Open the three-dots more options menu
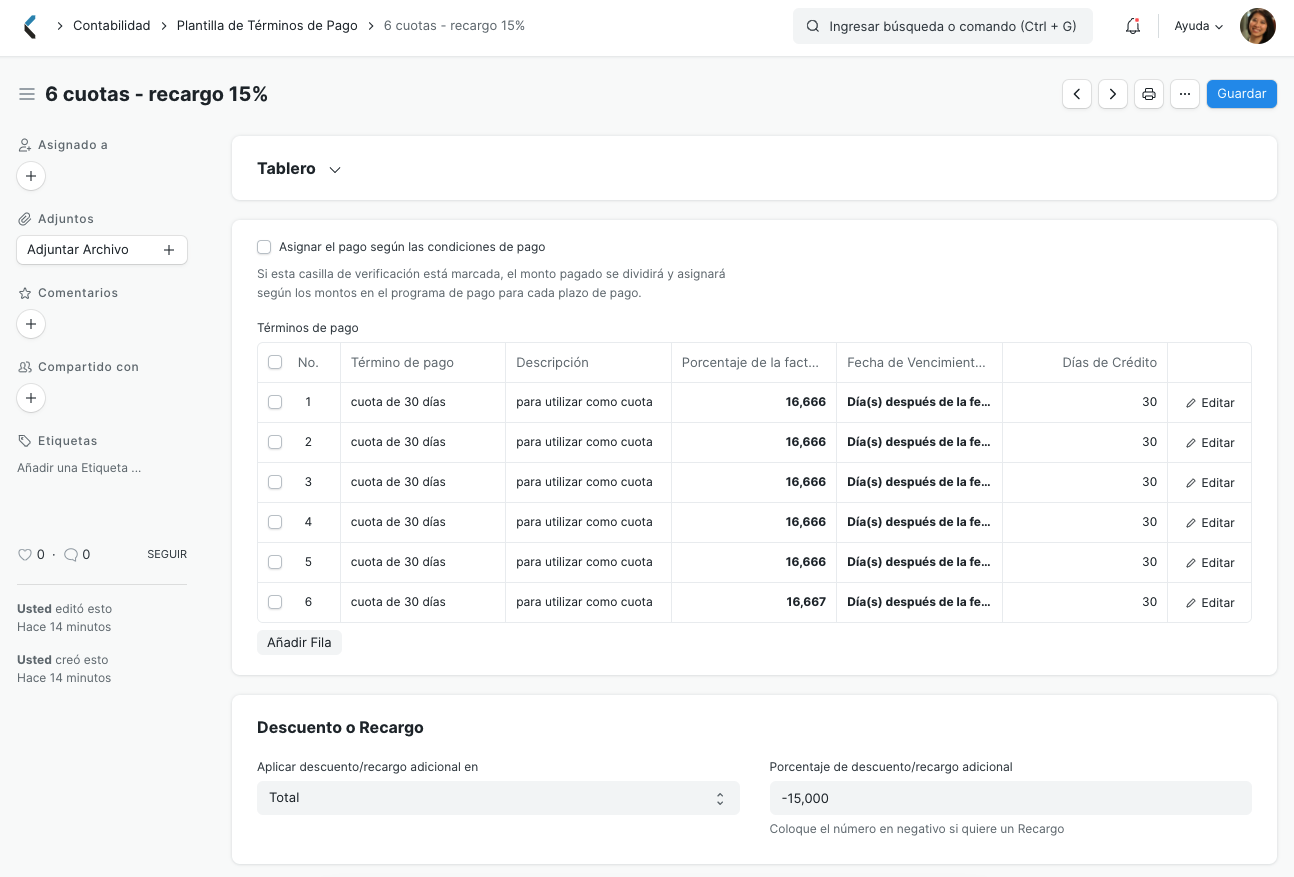This screenshot has height=877, width=1294. coord(1185,94)
